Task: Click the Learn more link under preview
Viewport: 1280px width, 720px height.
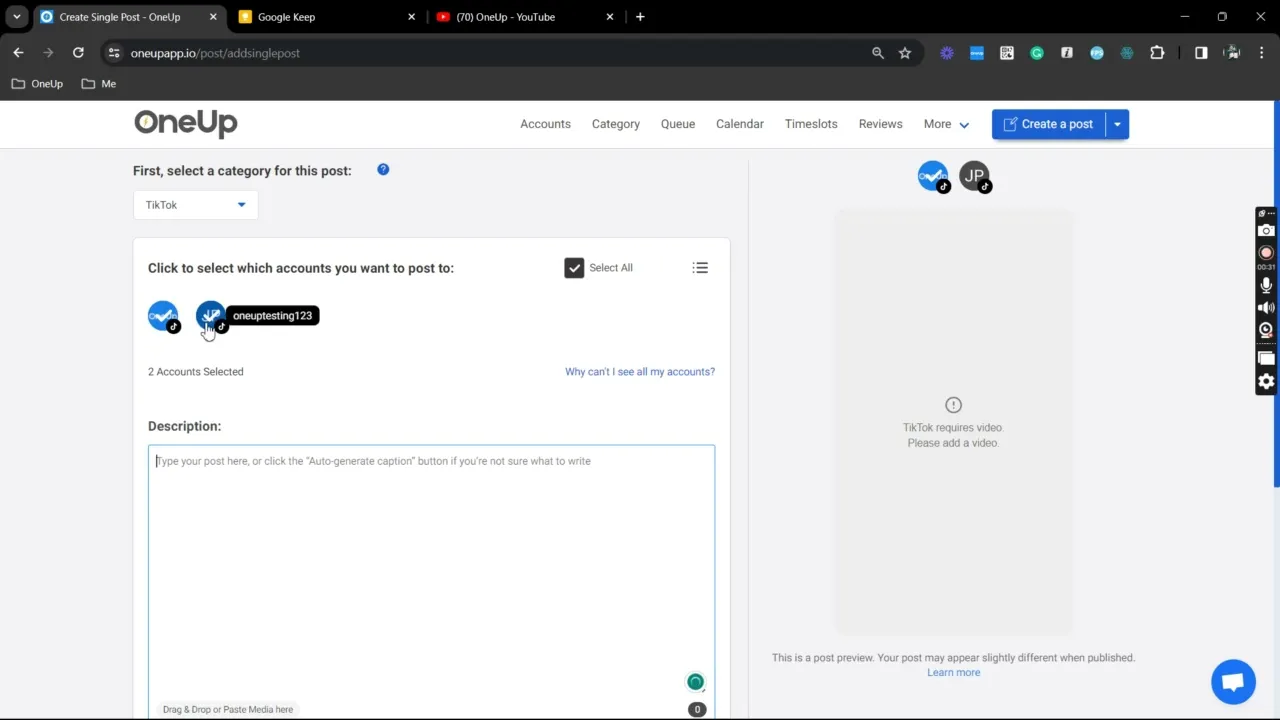Action: click(954, 672)
